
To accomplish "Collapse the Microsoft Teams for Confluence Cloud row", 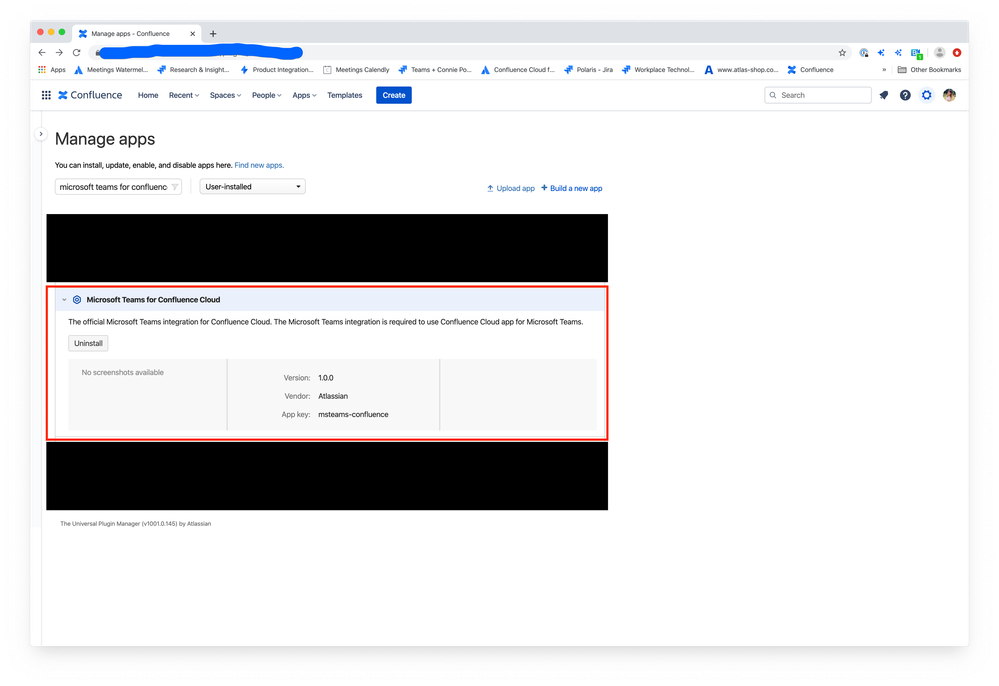I will click(x=64, y=299).
